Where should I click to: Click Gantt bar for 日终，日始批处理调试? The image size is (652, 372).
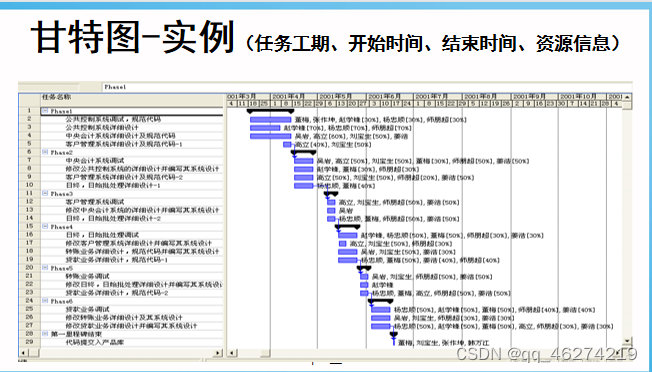(x=348, y=235)
